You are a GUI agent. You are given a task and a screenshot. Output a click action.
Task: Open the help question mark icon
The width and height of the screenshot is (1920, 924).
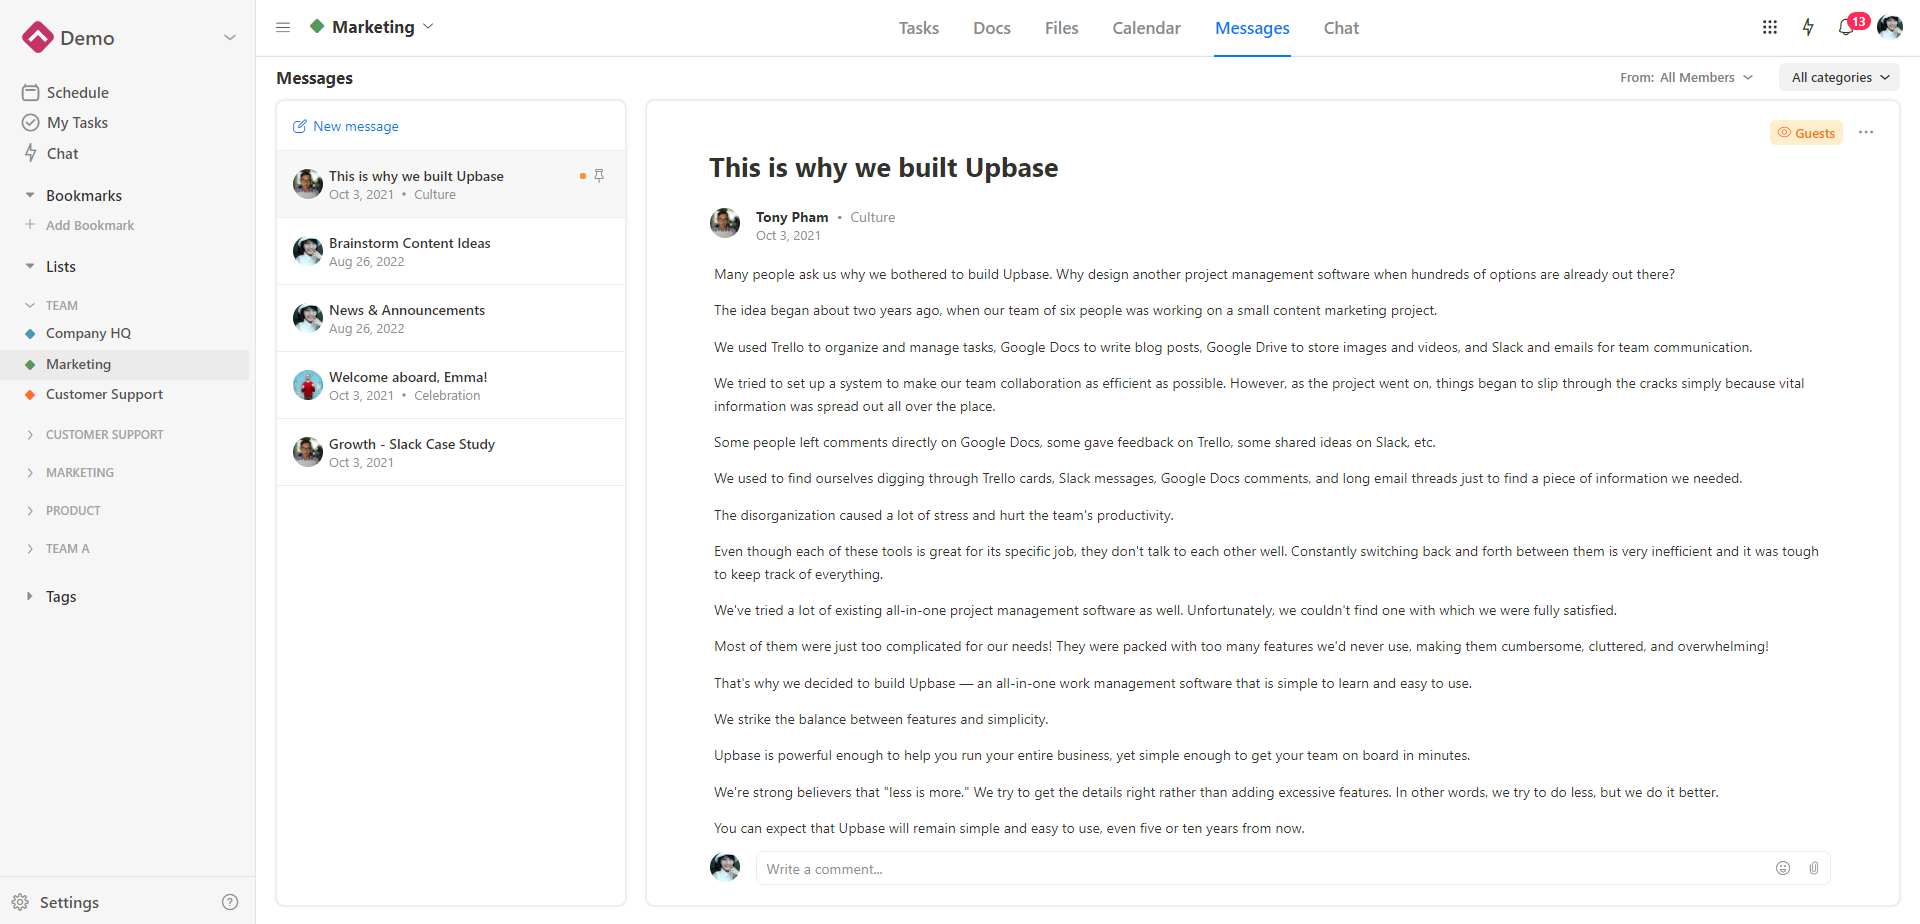tap(230, 902)
